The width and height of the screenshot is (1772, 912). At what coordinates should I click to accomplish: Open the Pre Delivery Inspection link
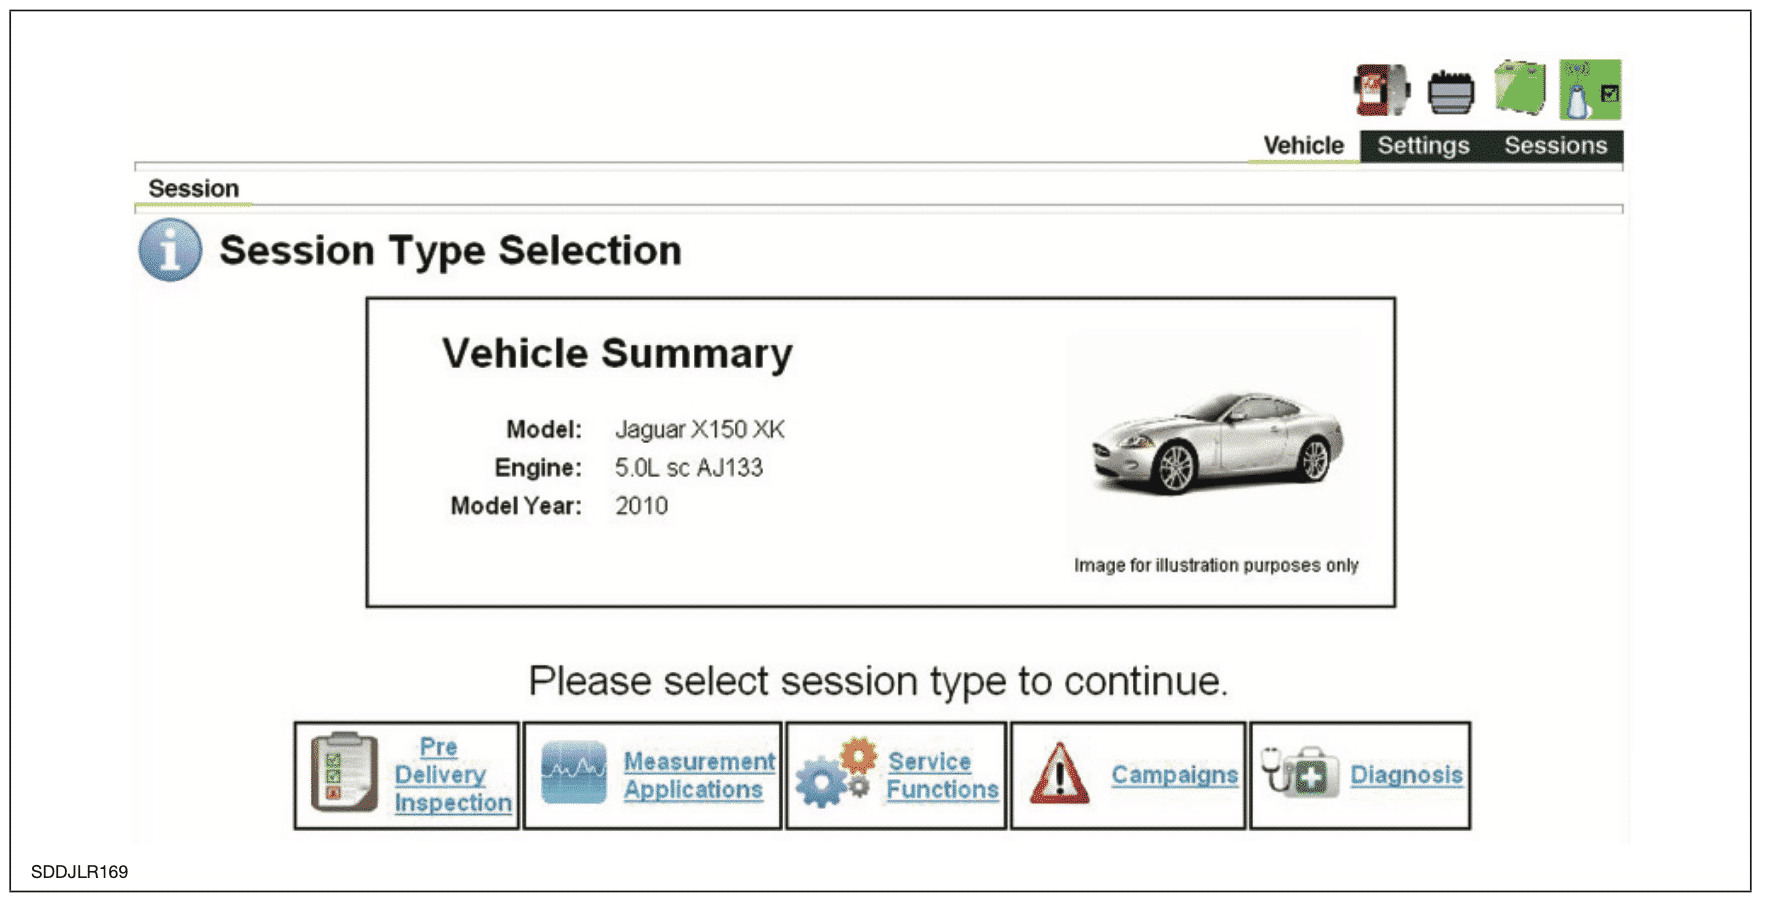452,775
